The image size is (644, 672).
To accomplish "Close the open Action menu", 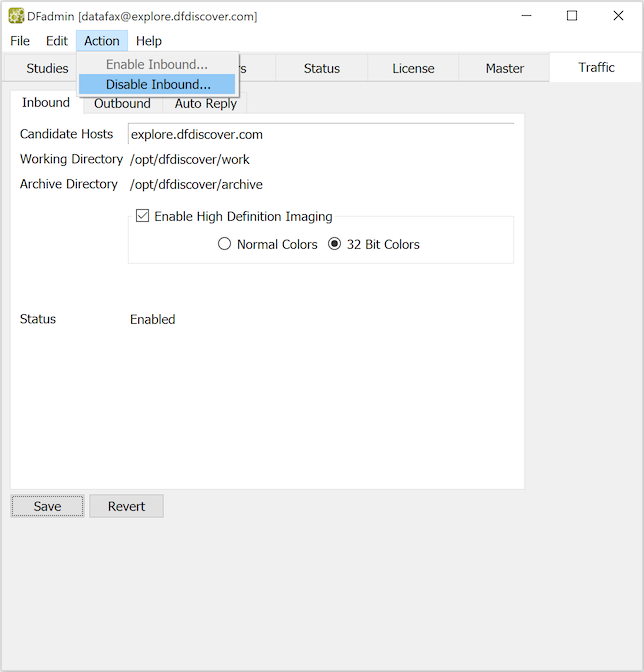I will coord(101,41).
